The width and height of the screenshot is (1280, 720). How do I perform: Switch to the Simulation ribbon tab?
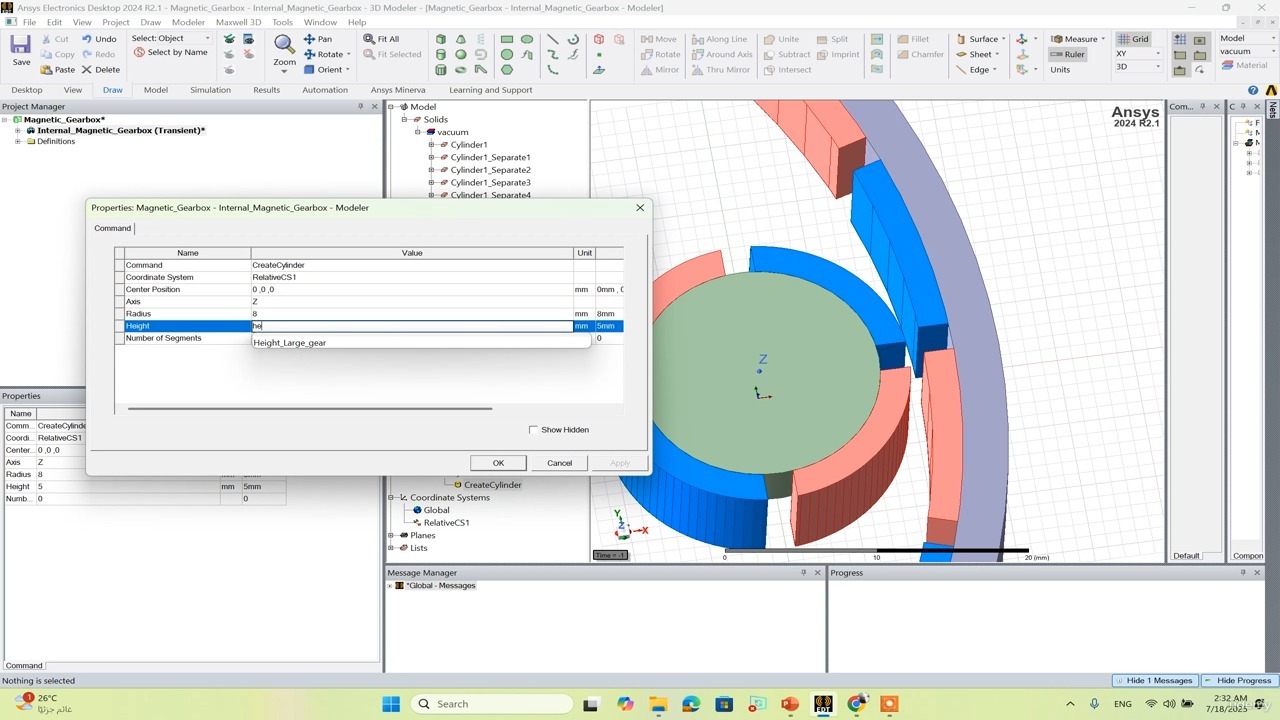(210, 90)
